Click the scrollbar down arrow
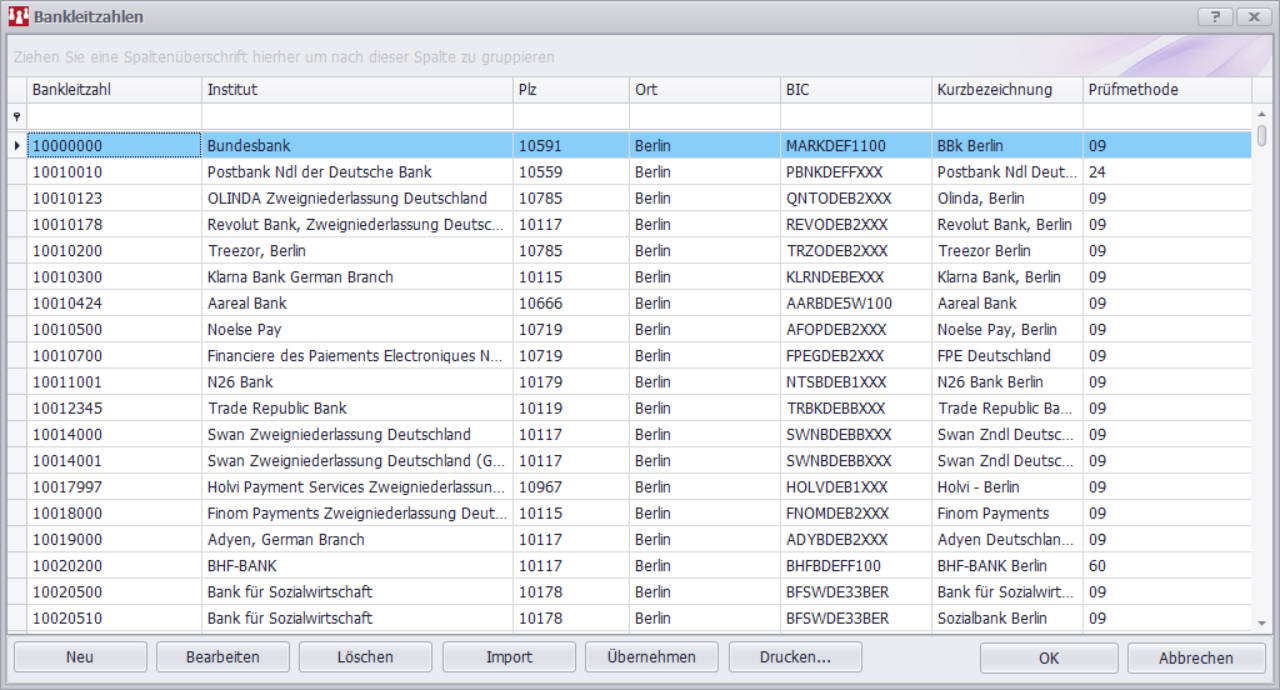This screenshot has height=690, width=1280. coord(1261,623)
